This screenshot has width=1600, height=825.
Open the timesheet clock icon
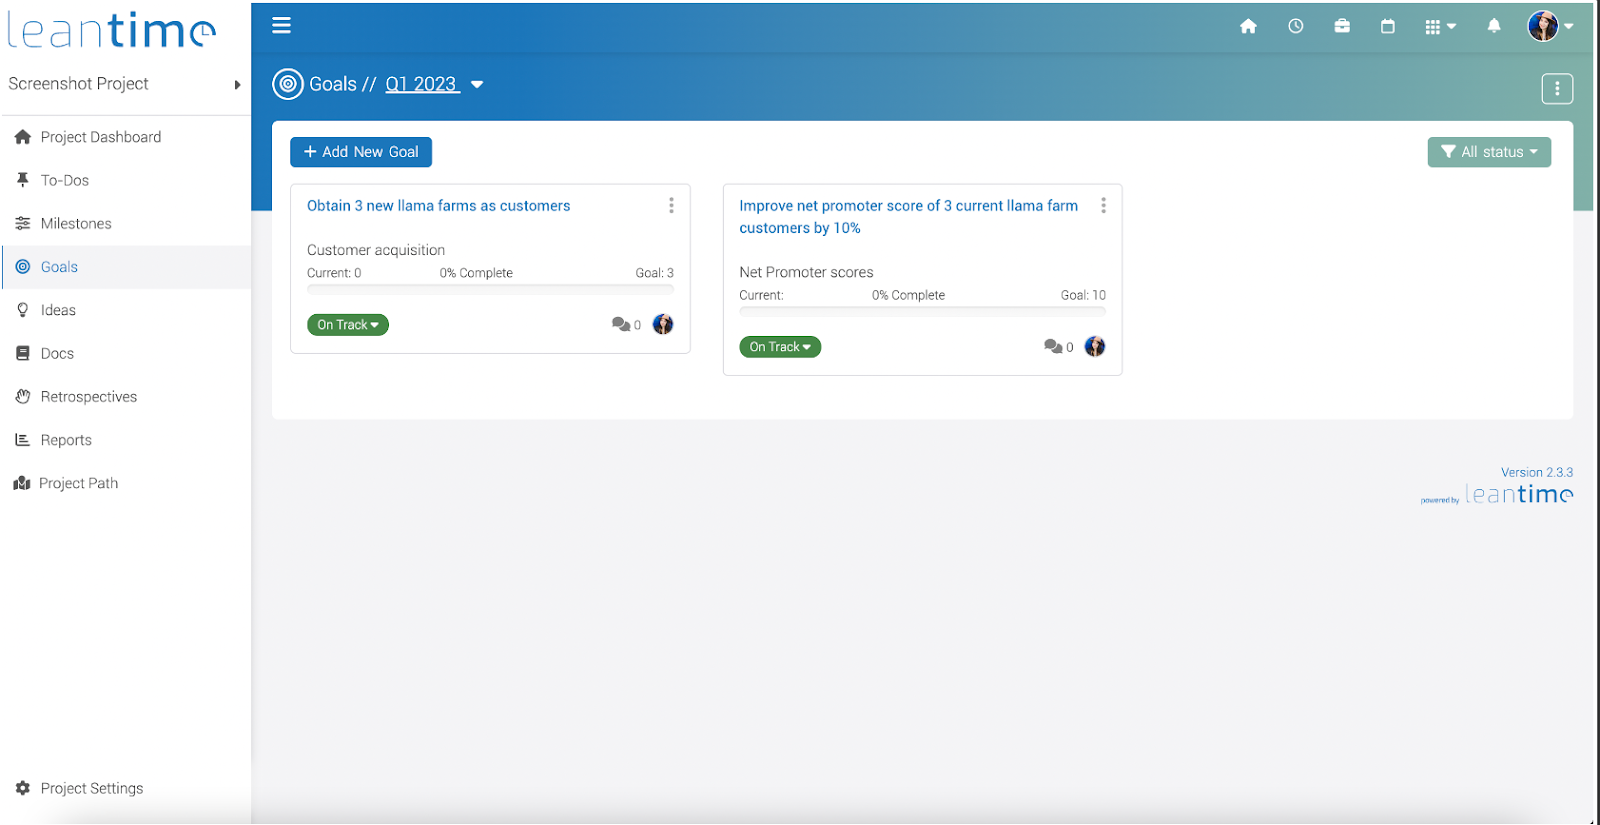pyautogui.click(x=1295, y=26)
